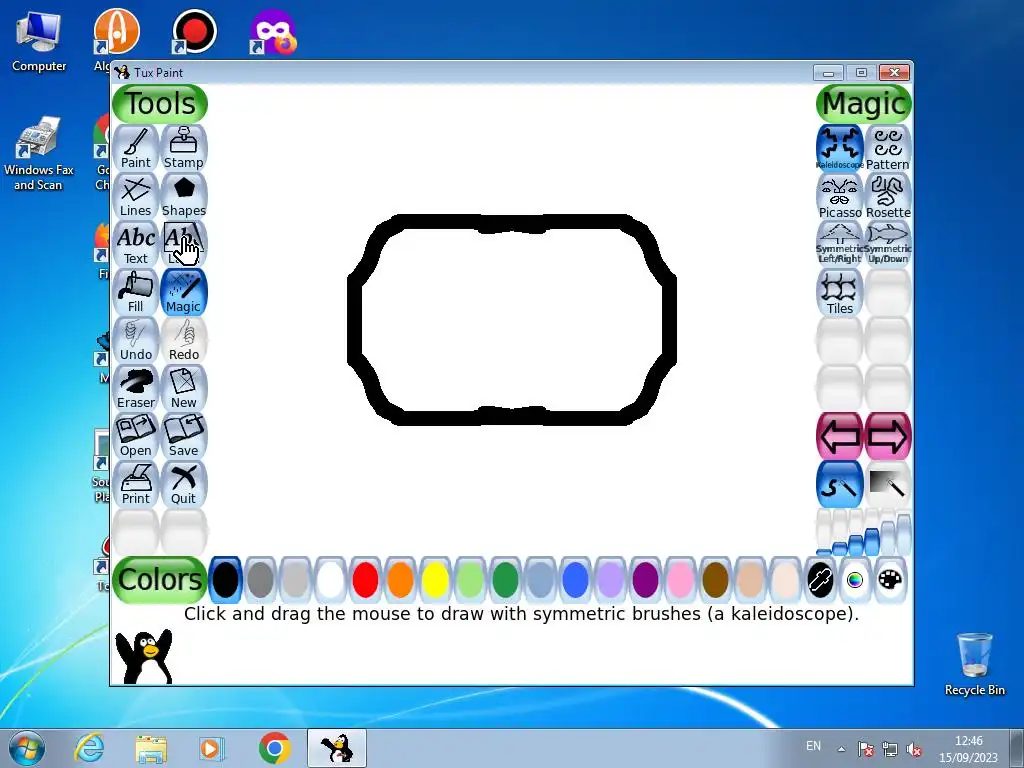This screenshot has width=1024, height=768.
Task: Pick the purple color swatch
Action: point(645,580)
